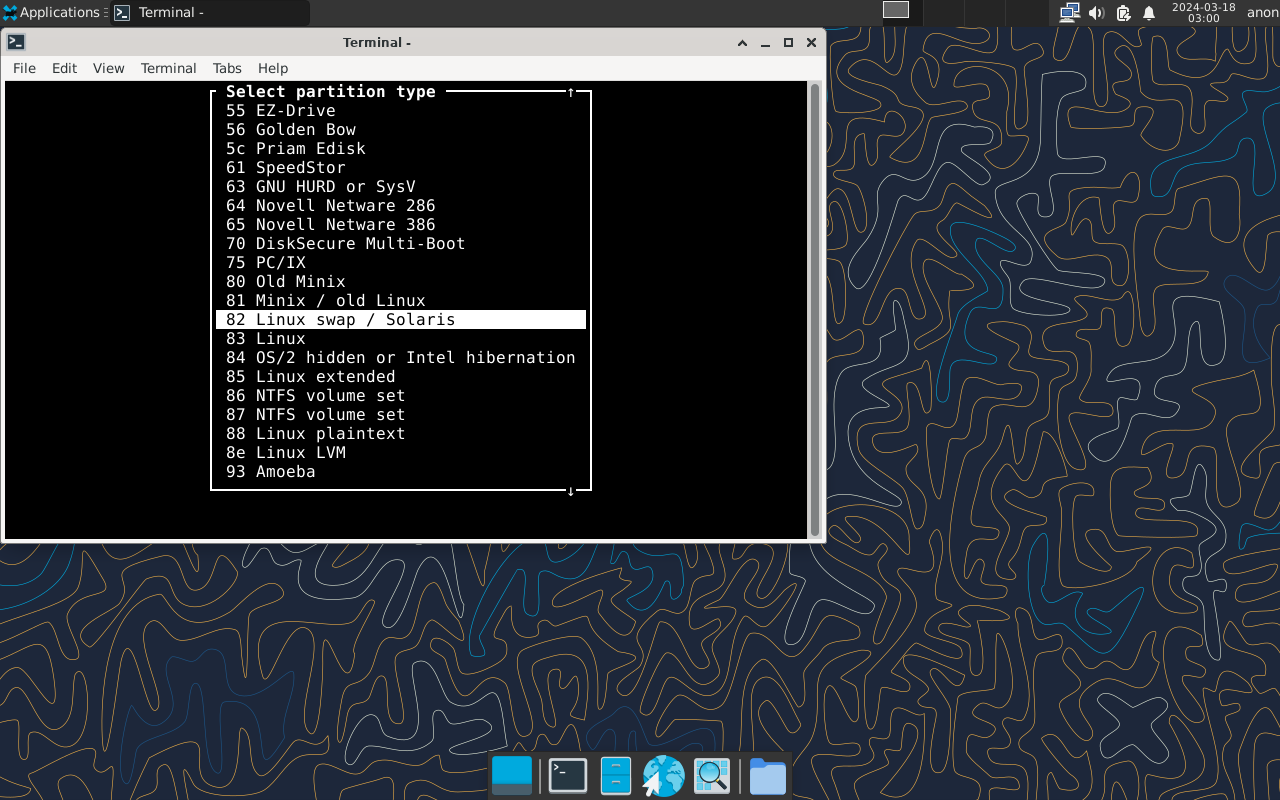The image size is (1280, 800).
Task: Select 84 OS/2 hidden or Intel hibernation
Action: pyautogui.click(x=401, y=357)
